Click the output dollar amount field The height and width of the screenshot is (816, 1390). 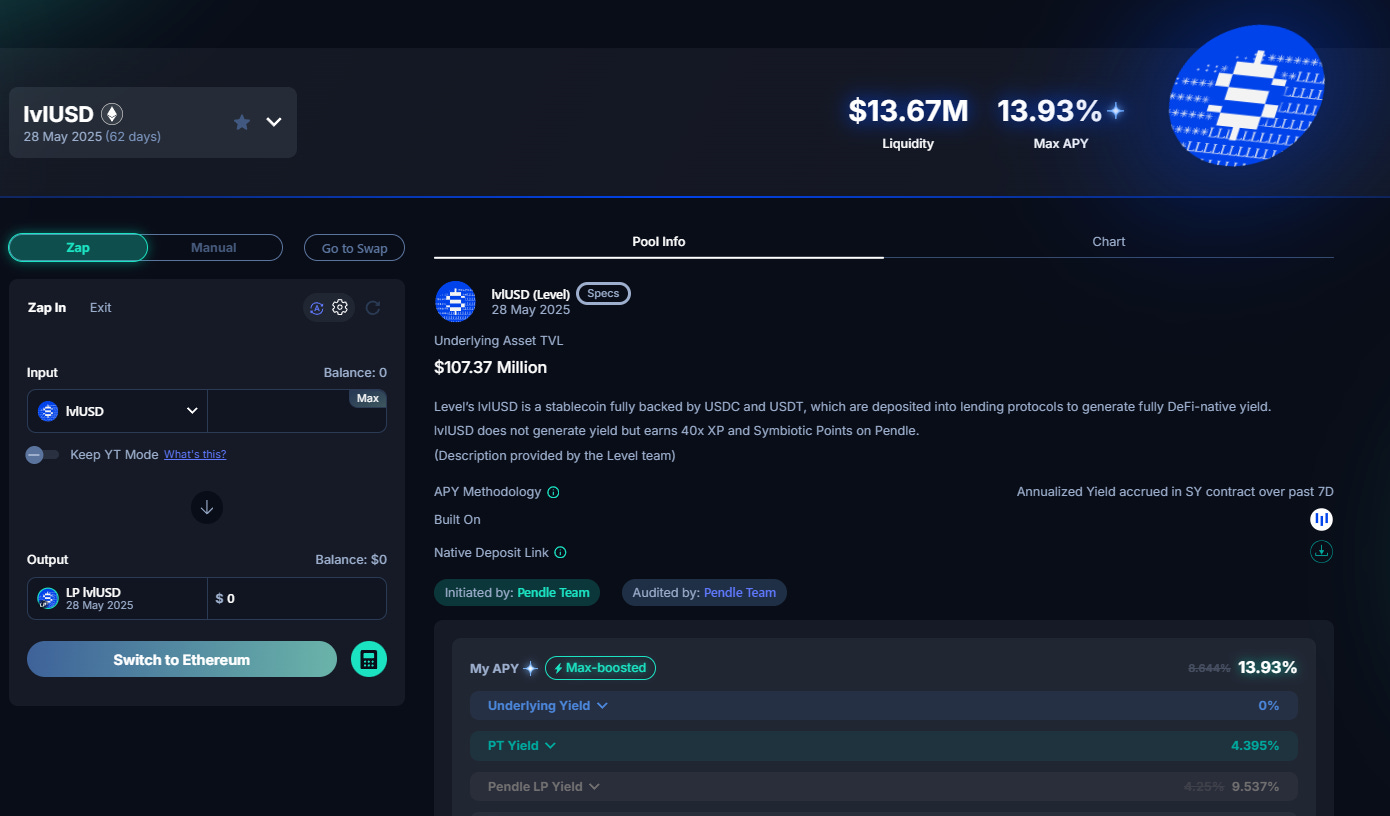point(296,598)
